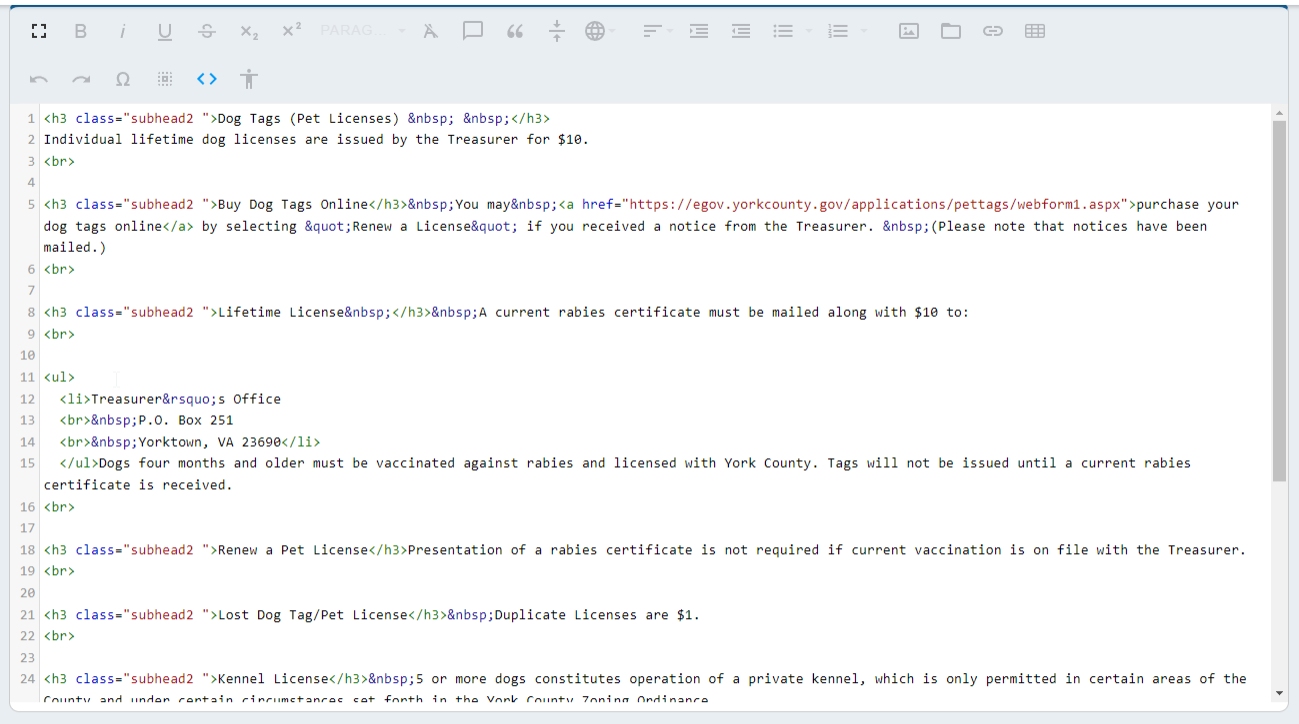Click the "Yorktown, VA 23690" line

[210, 442]
